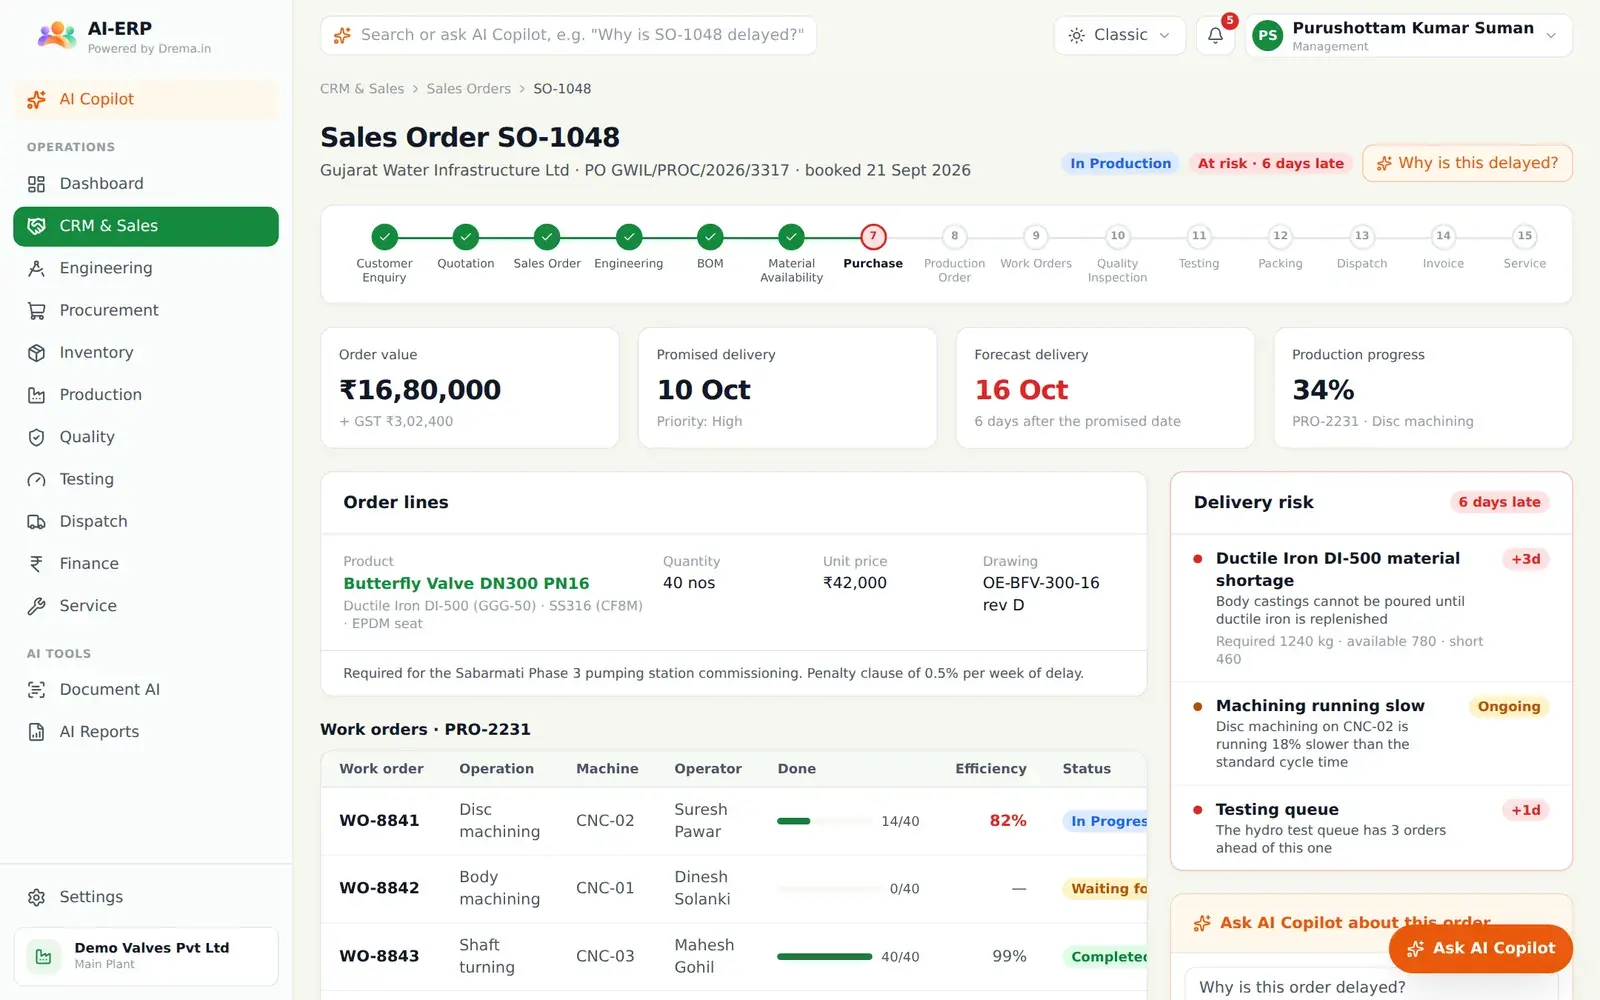Click the floating Ask AI Copilot button
Viewport: 1600px width, 1000px height.
click(1480, 948)
